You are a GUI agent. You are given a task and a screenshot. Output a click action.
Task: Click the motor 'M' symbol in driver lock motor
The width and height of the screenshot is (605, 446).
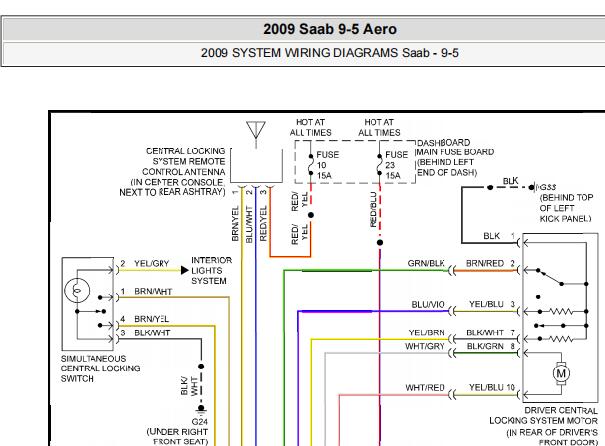[561, 373]
